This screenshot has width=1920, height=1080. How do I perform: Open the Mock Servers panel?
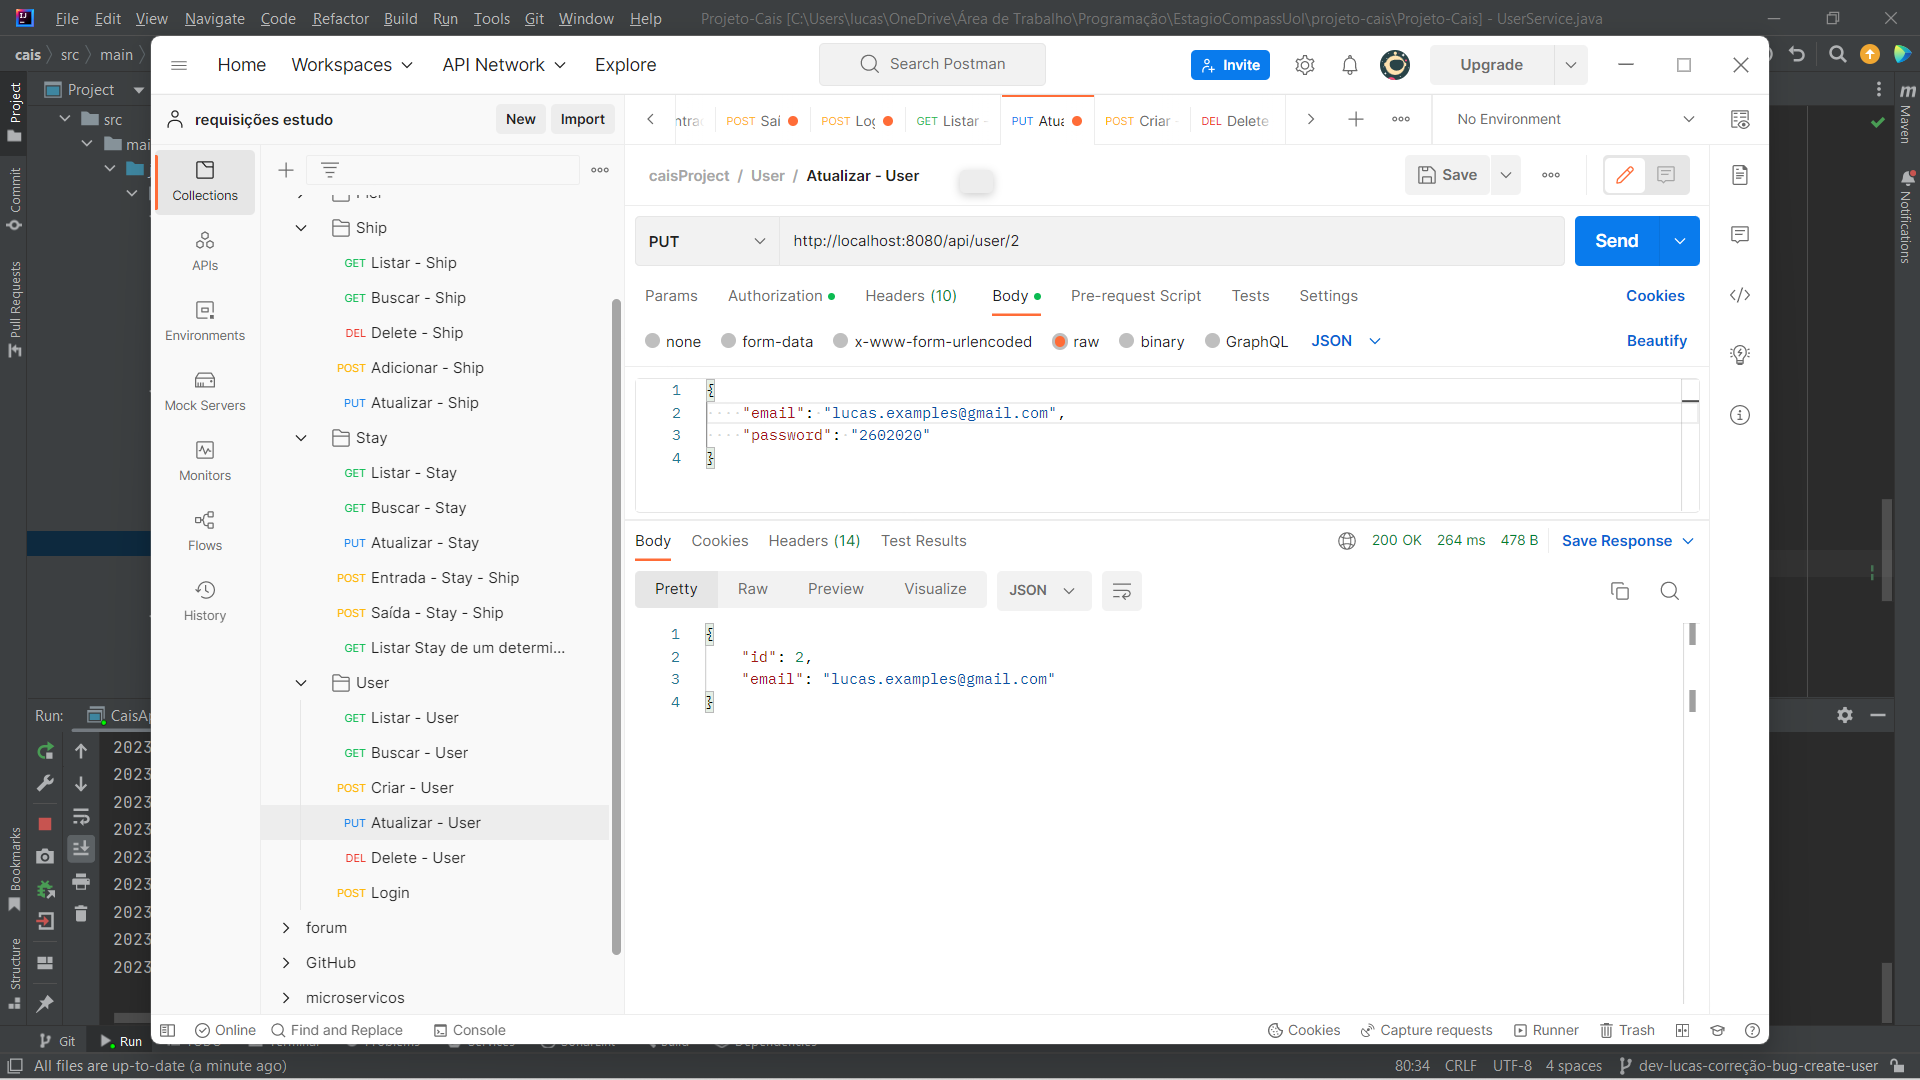(204, 390)
